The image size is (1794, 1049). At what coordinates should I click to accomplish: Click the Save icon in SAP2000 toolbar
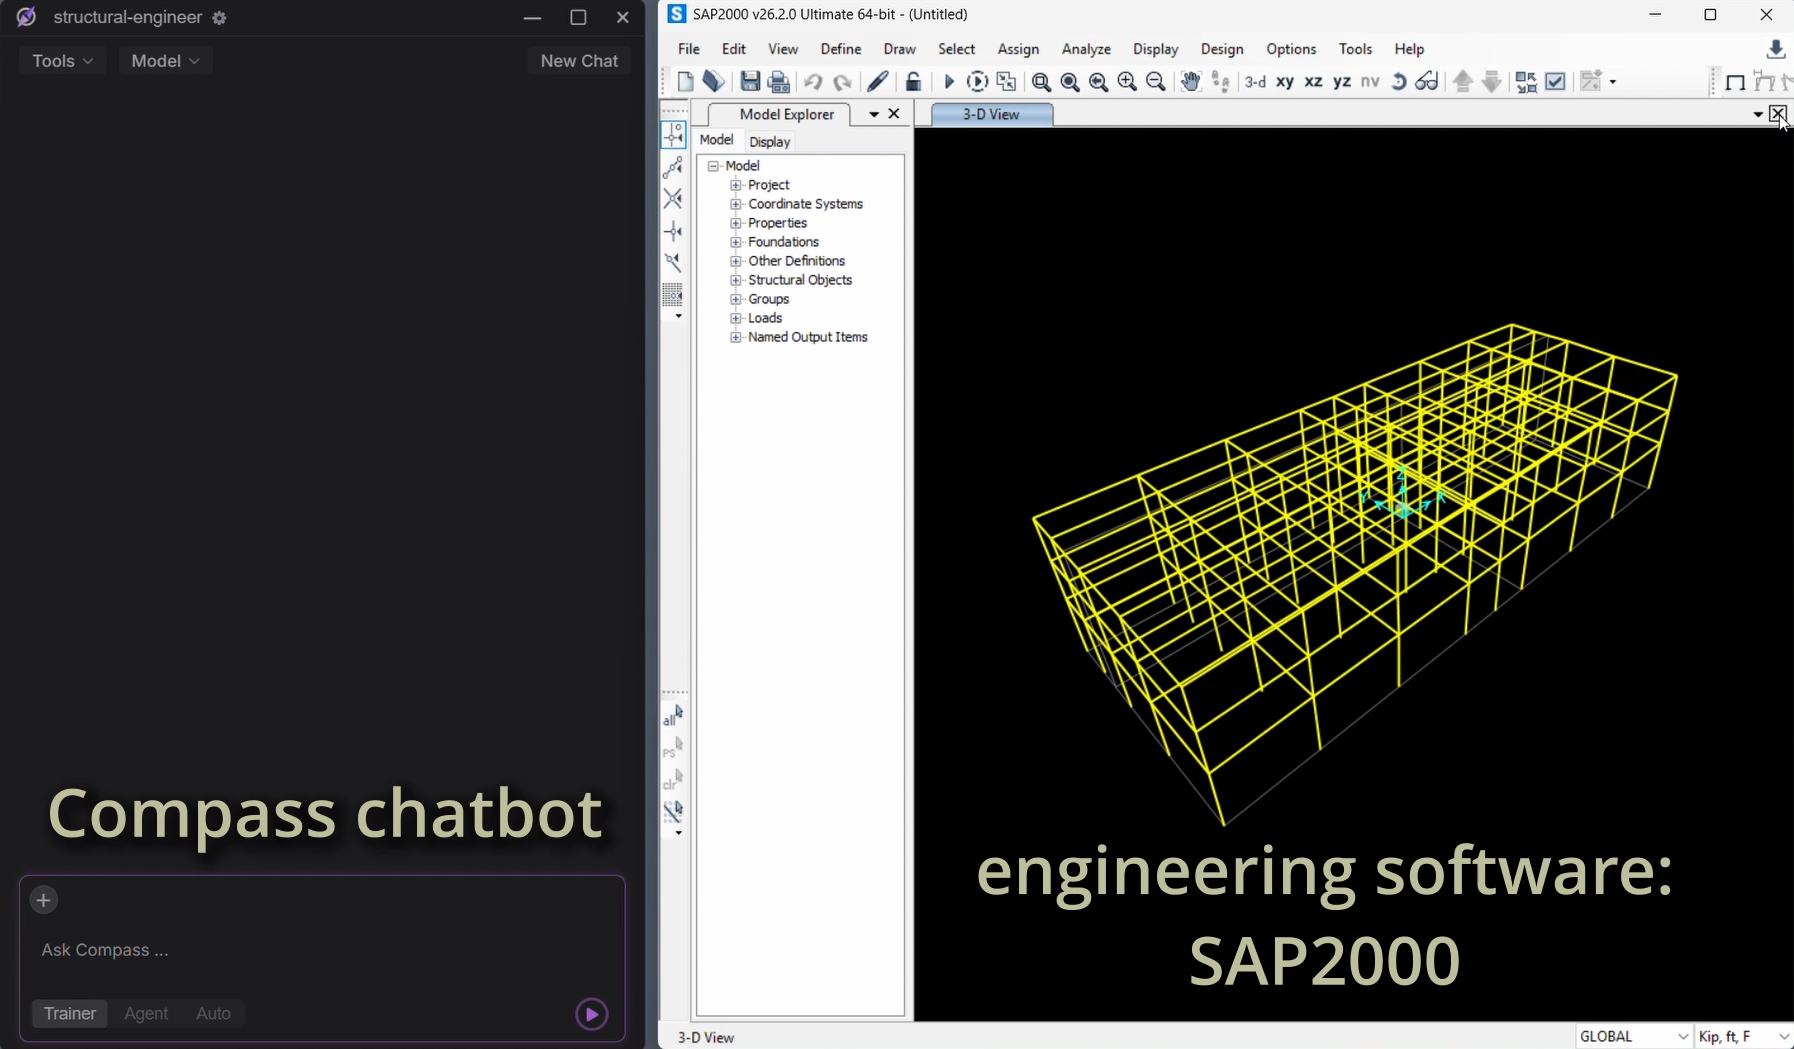point(750,82)
